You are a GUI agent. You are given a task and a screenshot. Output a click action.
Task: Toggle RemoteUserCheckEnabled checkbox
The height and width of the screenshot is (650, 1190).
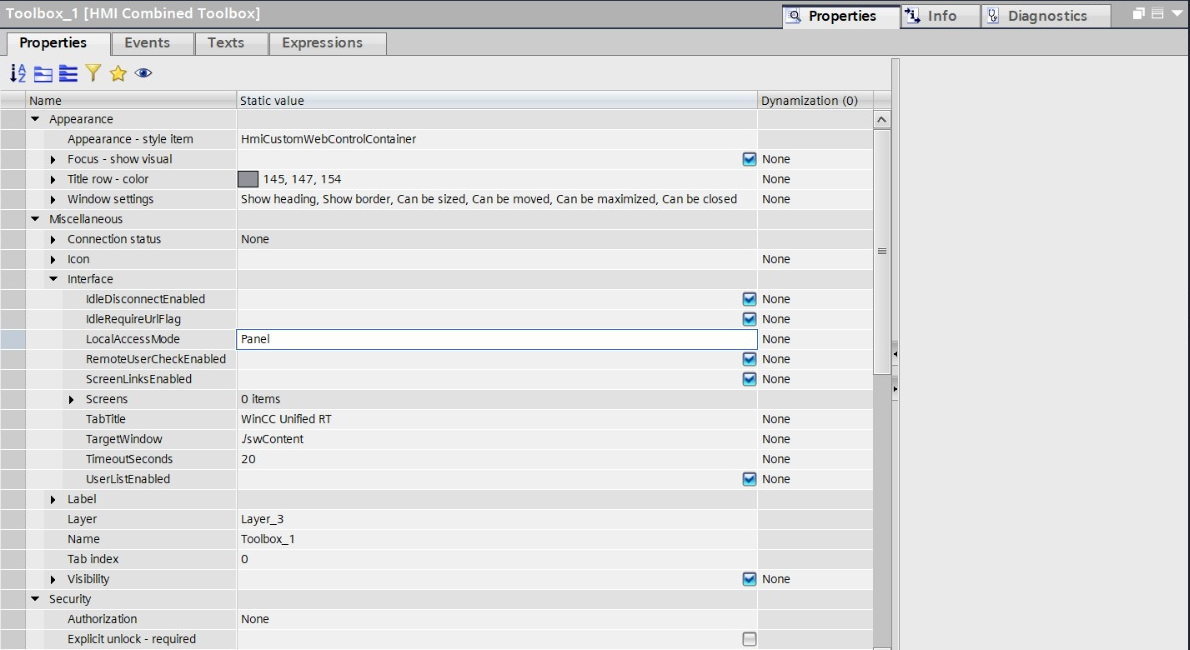[749, 359]
